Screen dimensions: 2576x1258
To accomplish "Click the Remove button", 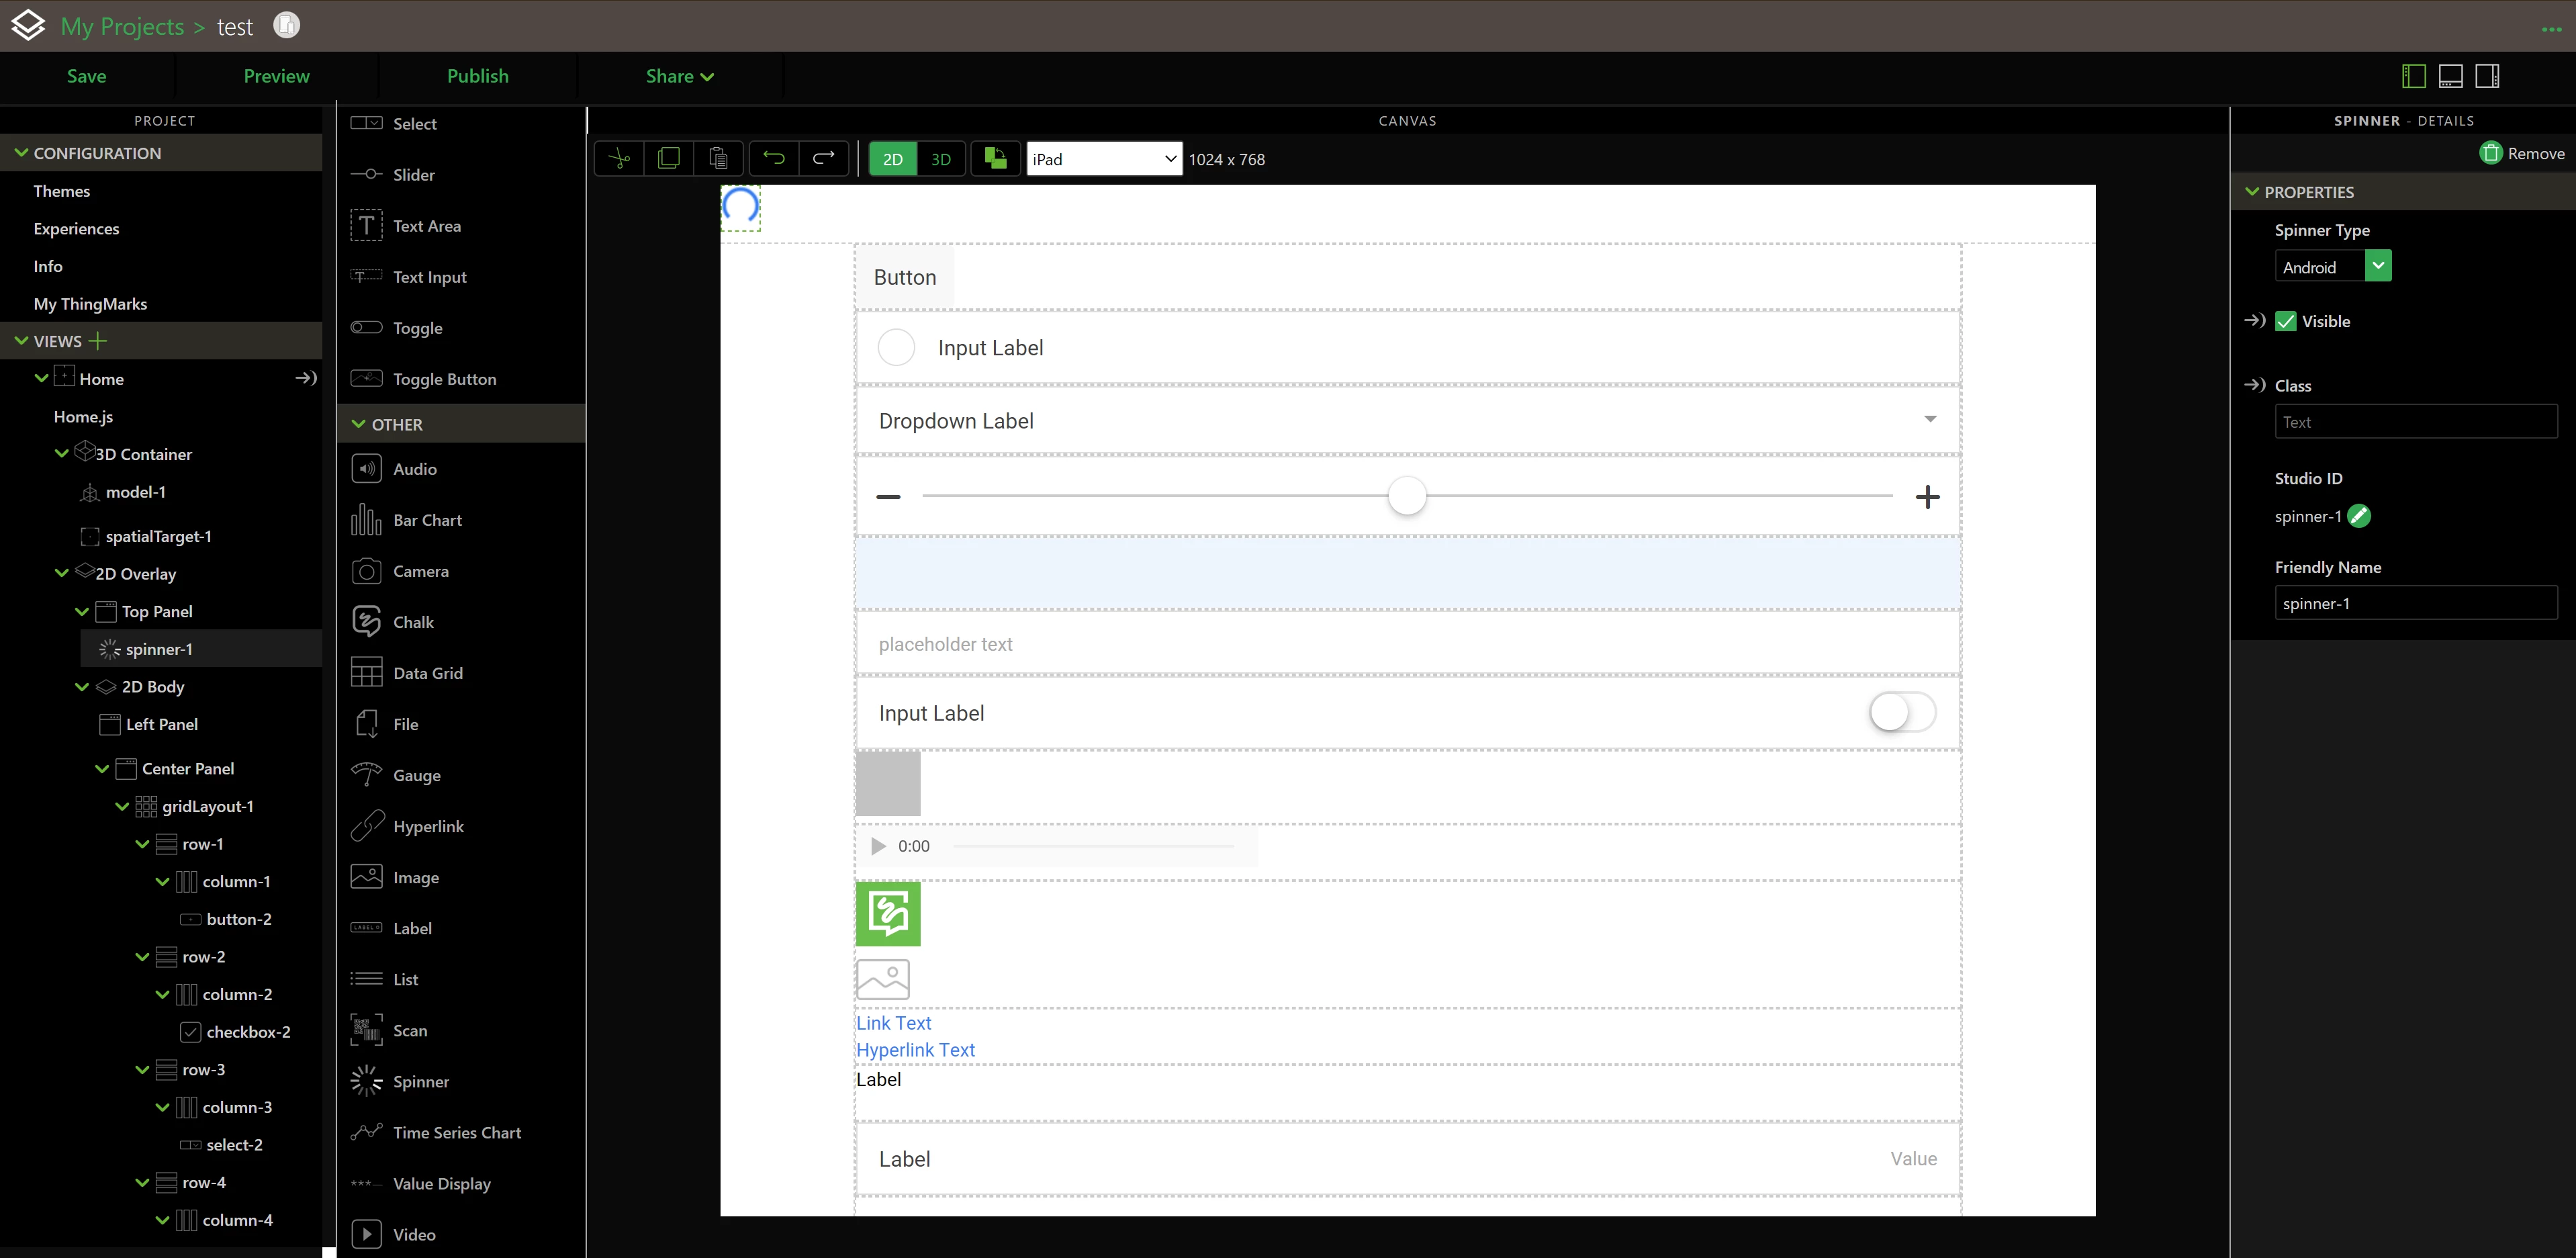I will [2522, 153].
